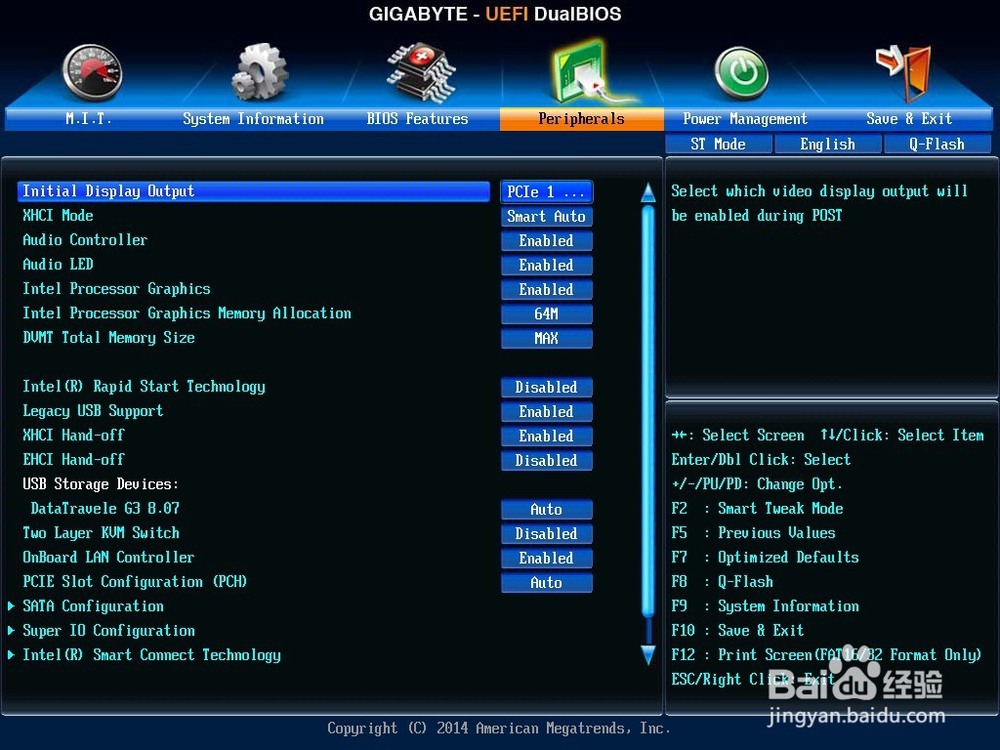Toggle Legacy USB Support Enabled value

(547, 411)
